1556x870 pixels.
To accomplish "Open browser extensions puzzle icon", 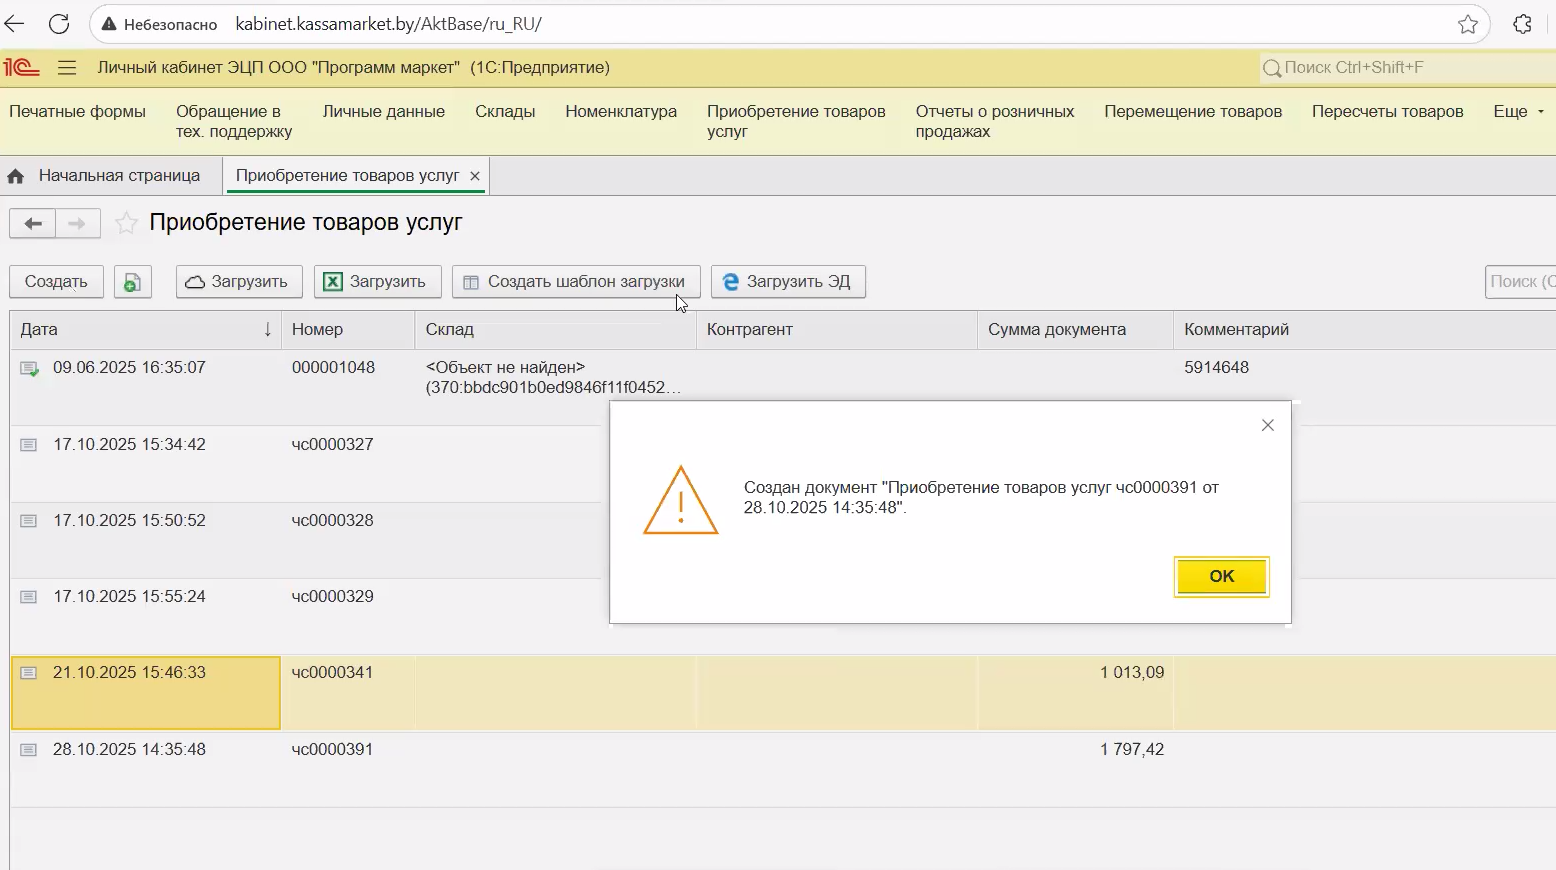I will (1522, 24).
